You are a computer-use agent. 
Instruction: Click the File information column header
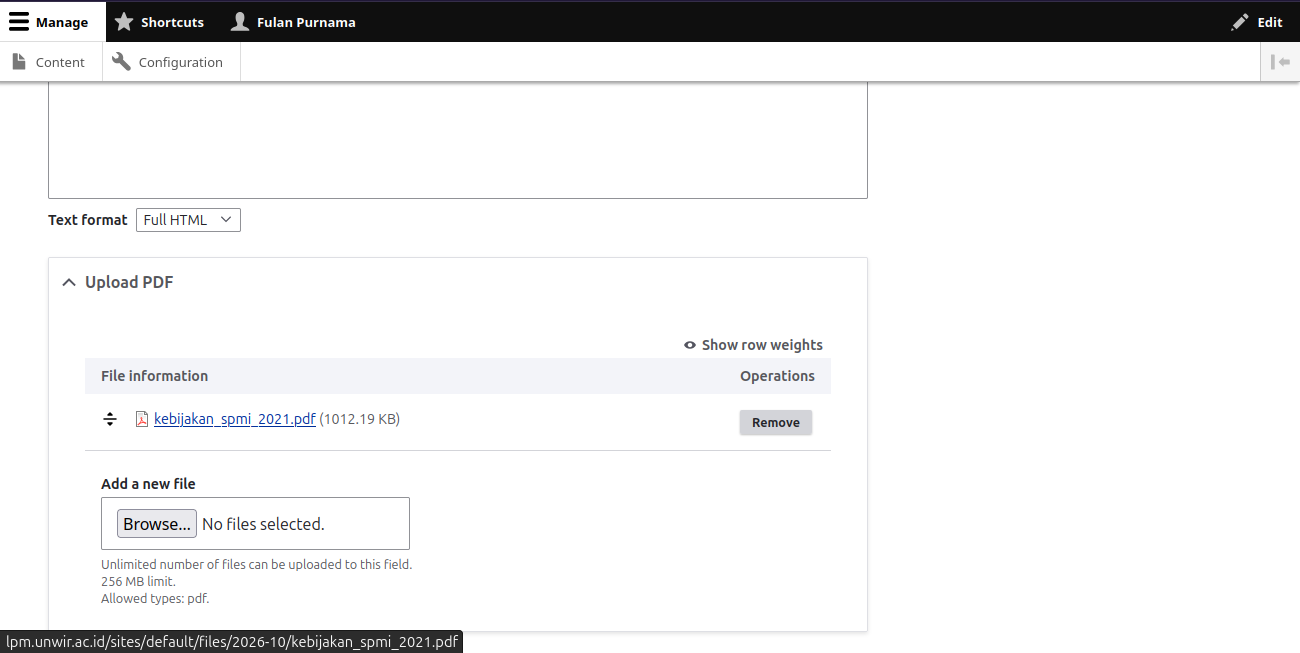(154, 376)
